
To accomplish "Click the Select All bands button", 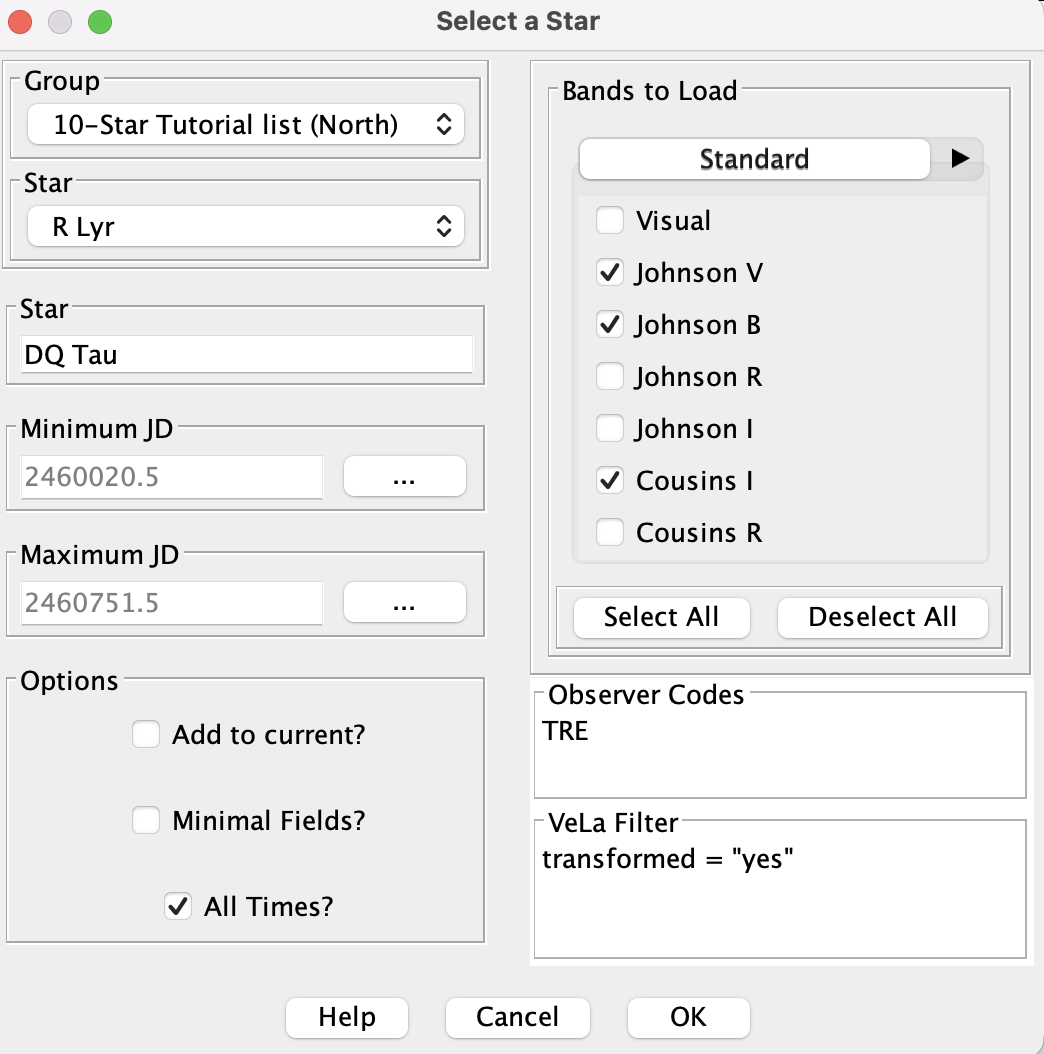I will (x=661, y=617).
